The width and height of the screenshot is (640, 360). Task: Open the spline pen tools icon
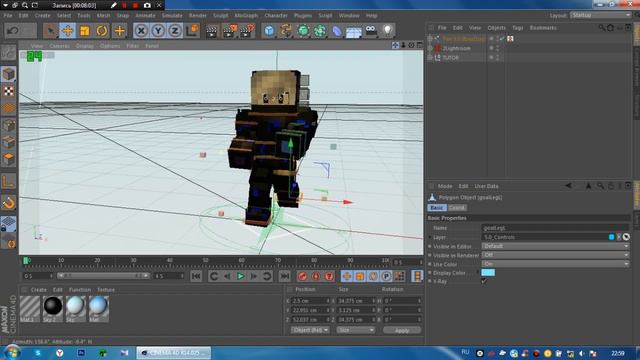pyautogui.click(x=286, y=31)
